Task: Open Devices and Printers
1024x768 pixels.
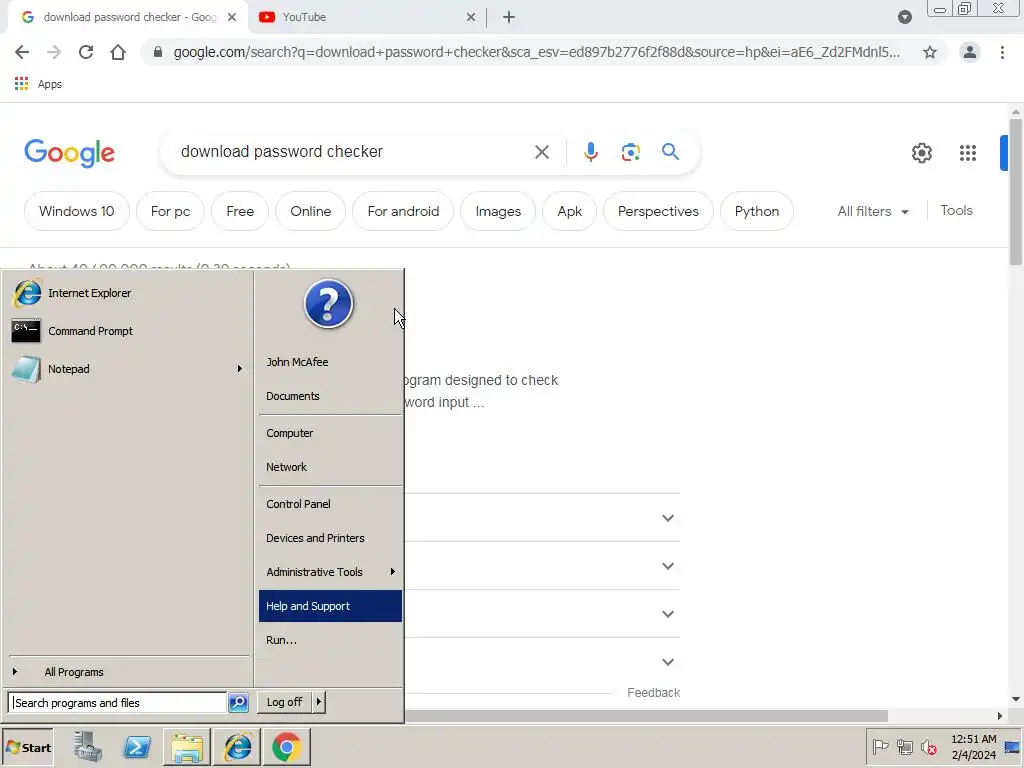Action: point(330,538)
